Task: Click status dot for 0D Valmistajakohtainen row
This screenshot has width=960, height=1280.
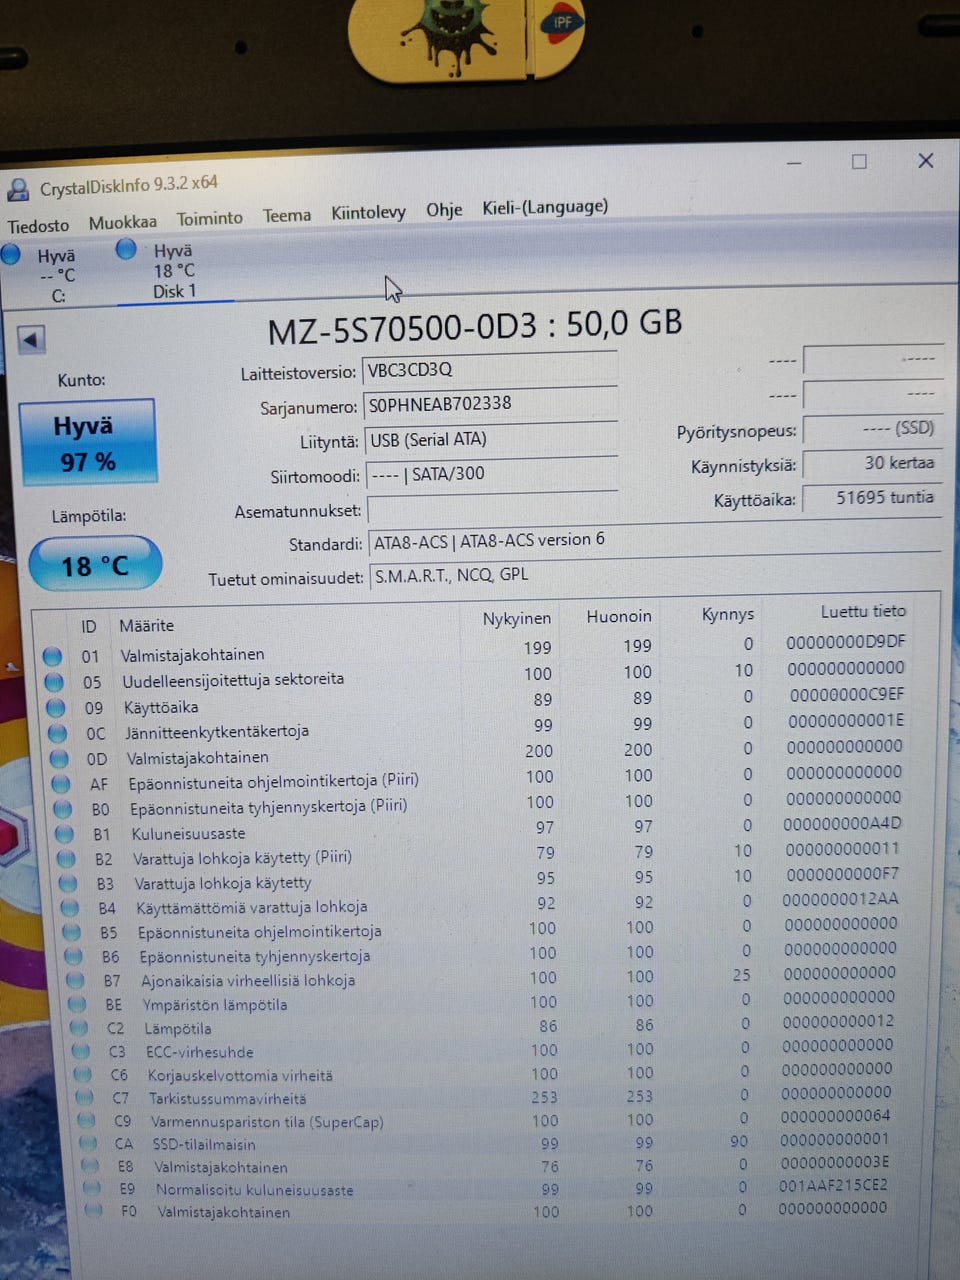Action: 60,759
